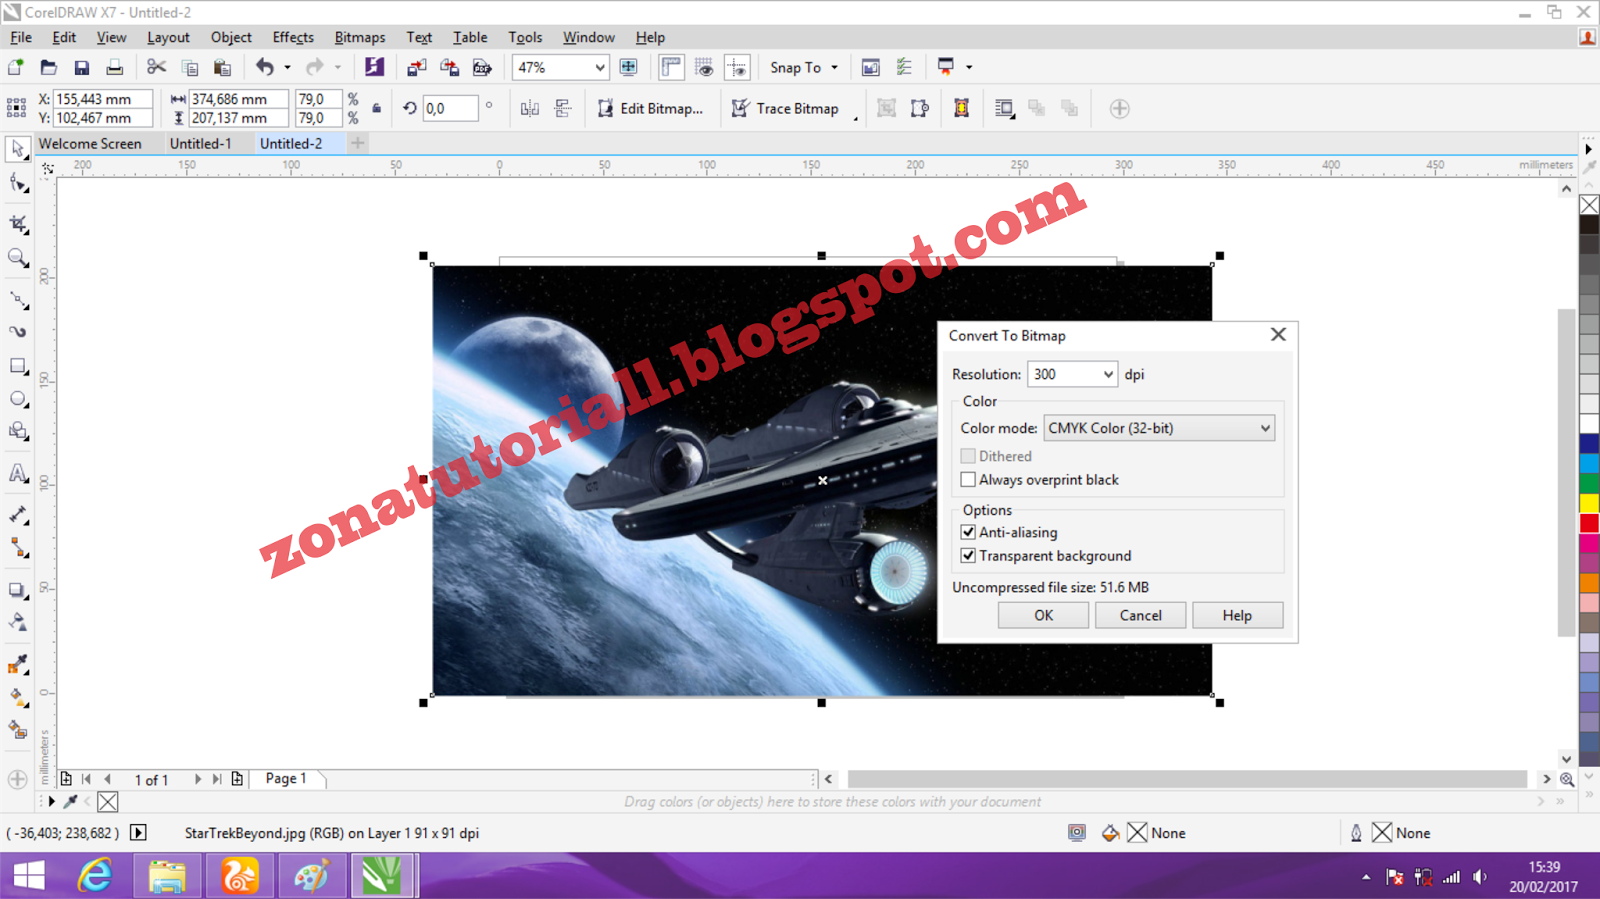Click Cancel in Convert To Bitmap

click(1140, 615)
